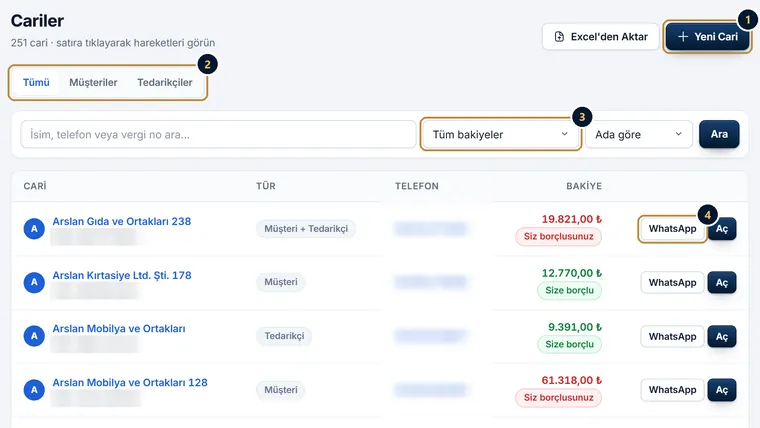760x428 pixels.
Task: Switch to the Müşteriler tab
Action: [93, 82]
